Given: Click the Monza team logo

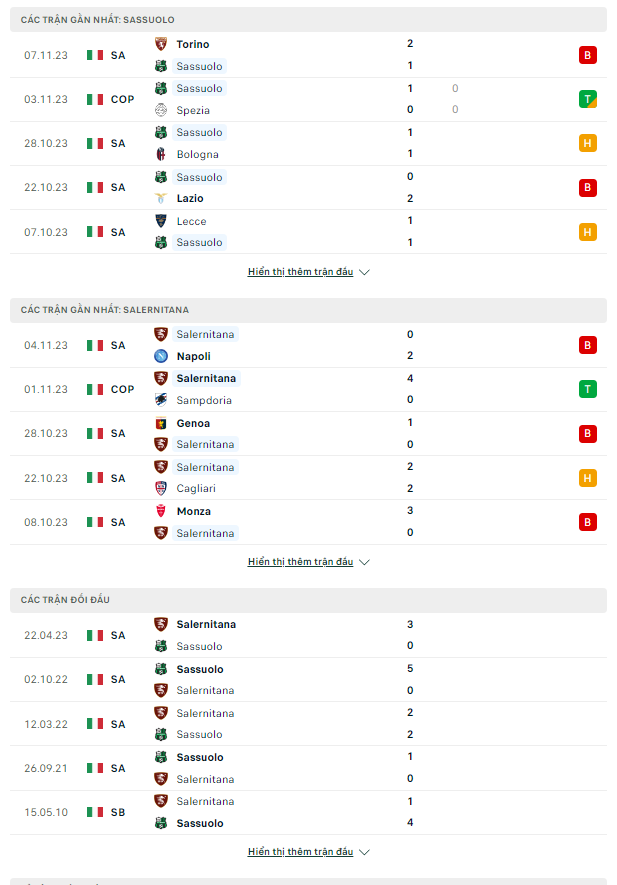Looking at the screenshot, I should (161, 511).
